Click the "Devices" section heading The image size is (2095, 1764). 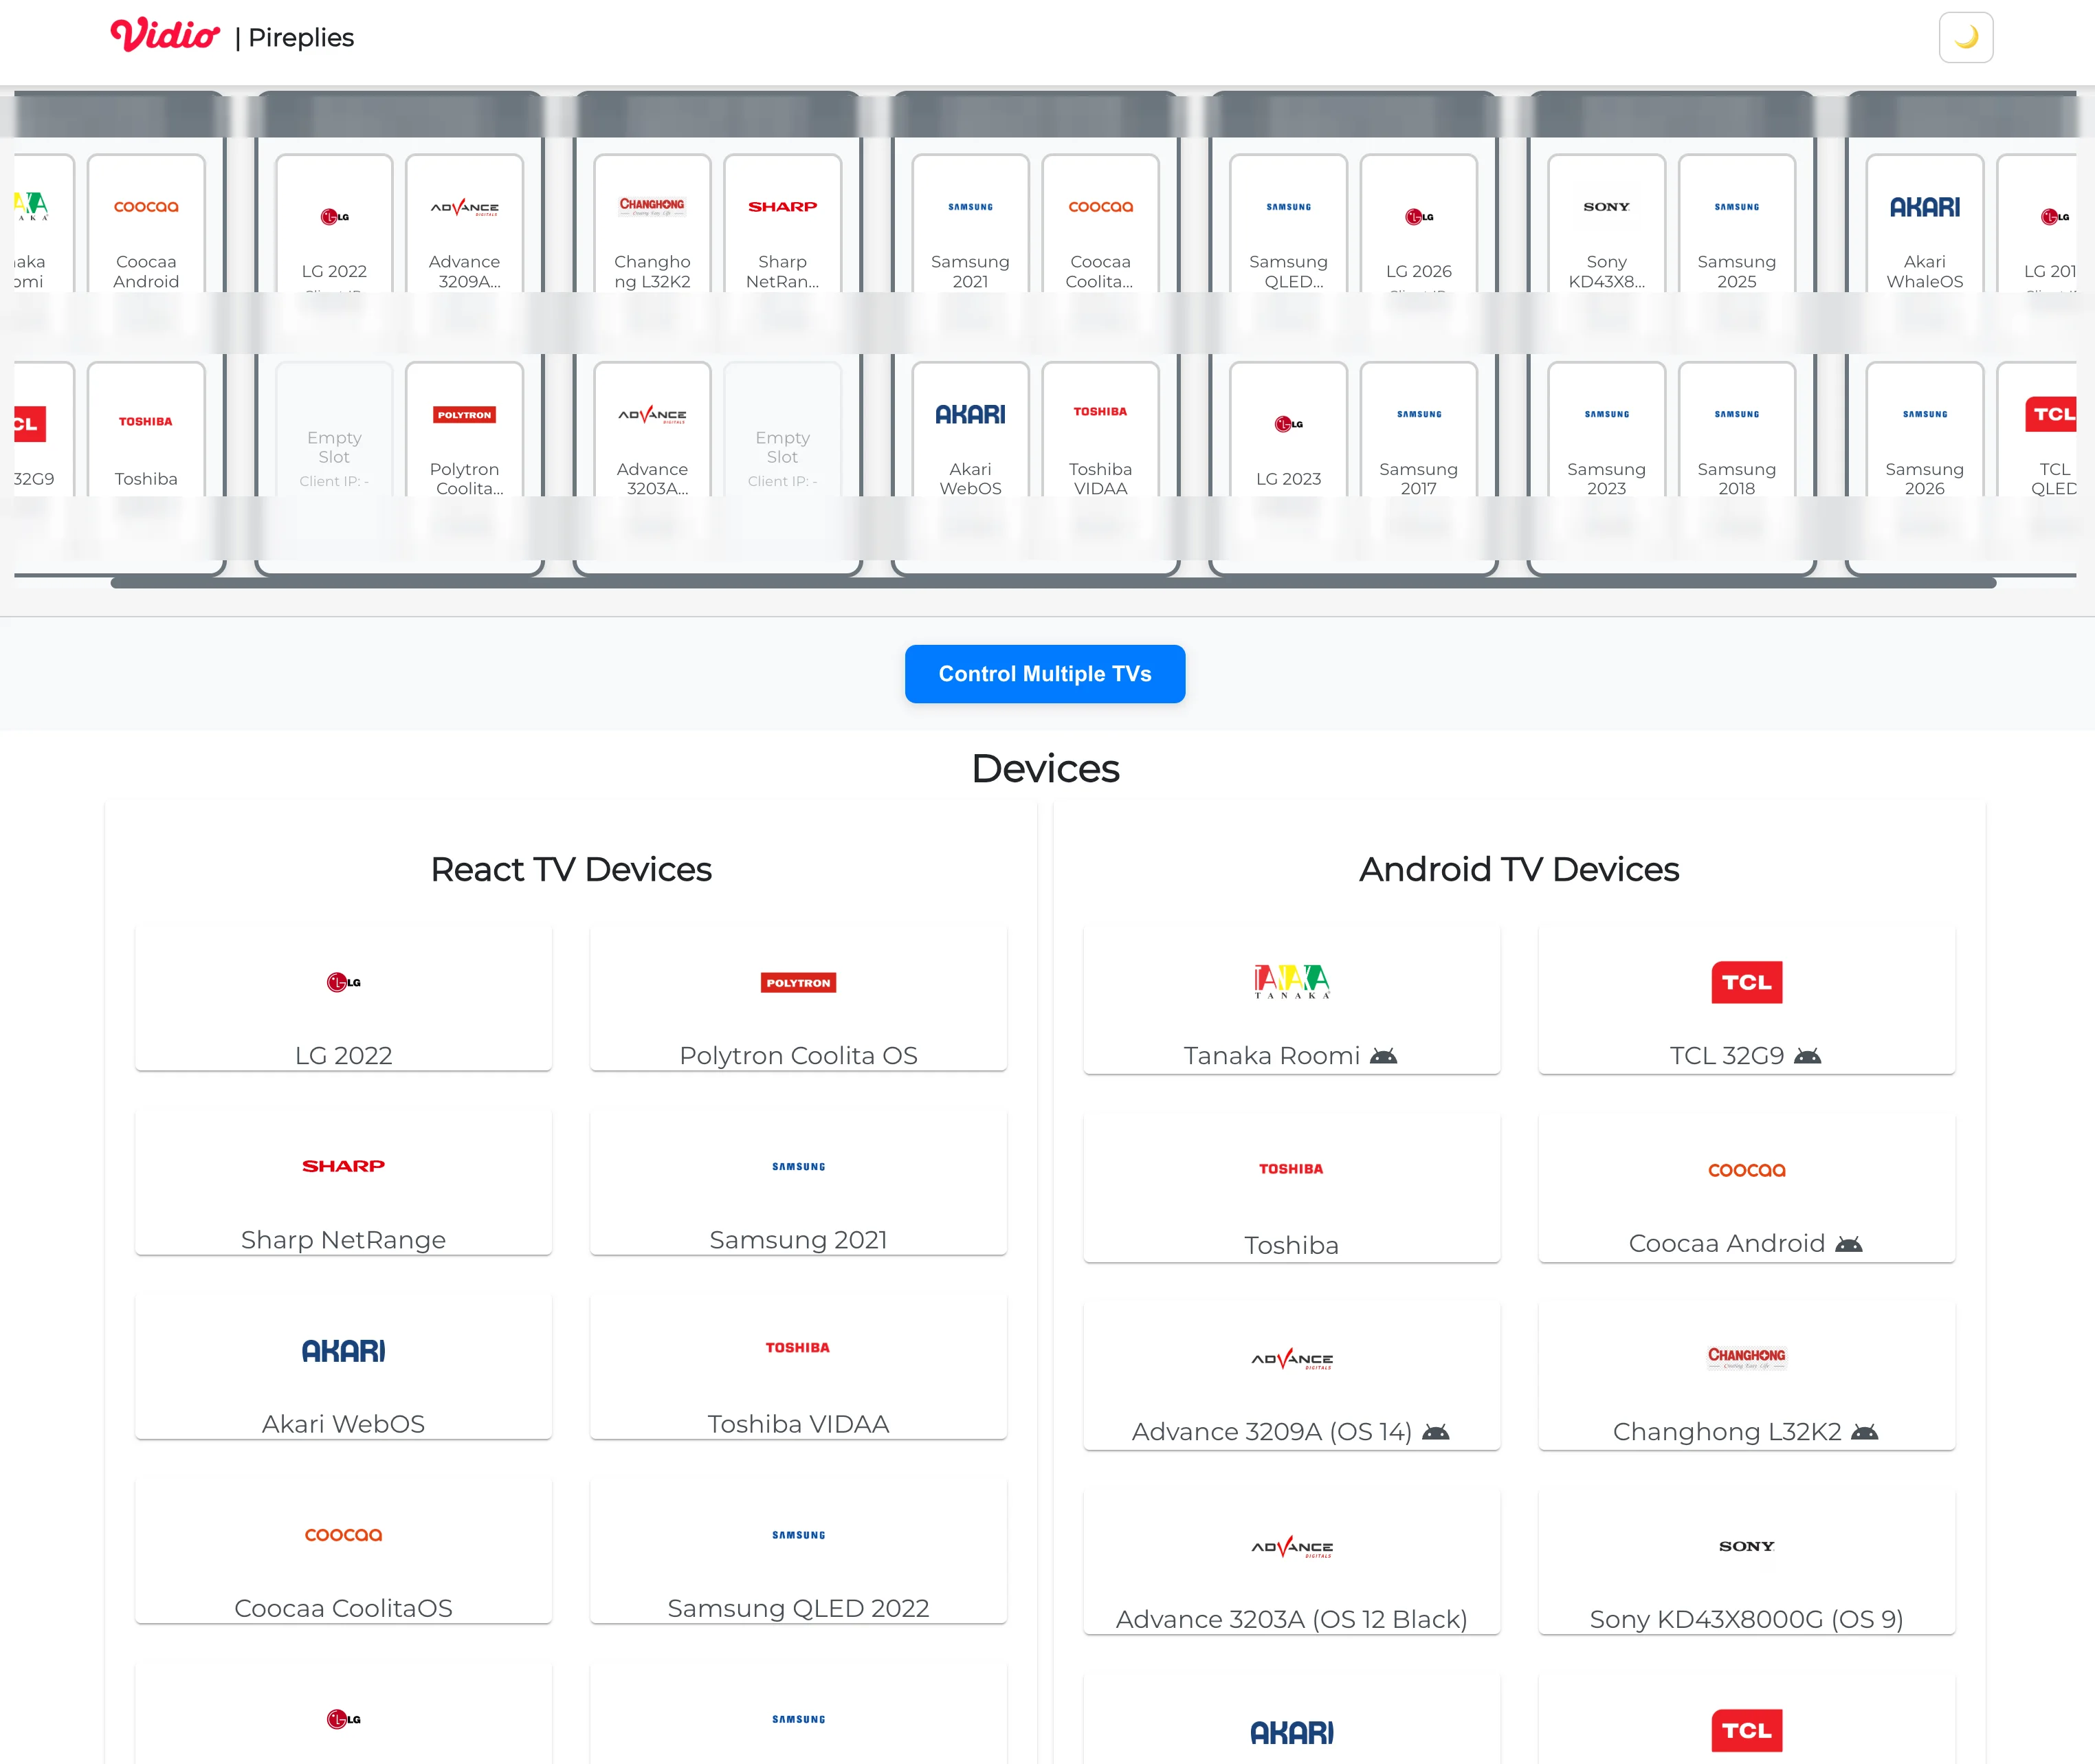(x=1045, y=768)
